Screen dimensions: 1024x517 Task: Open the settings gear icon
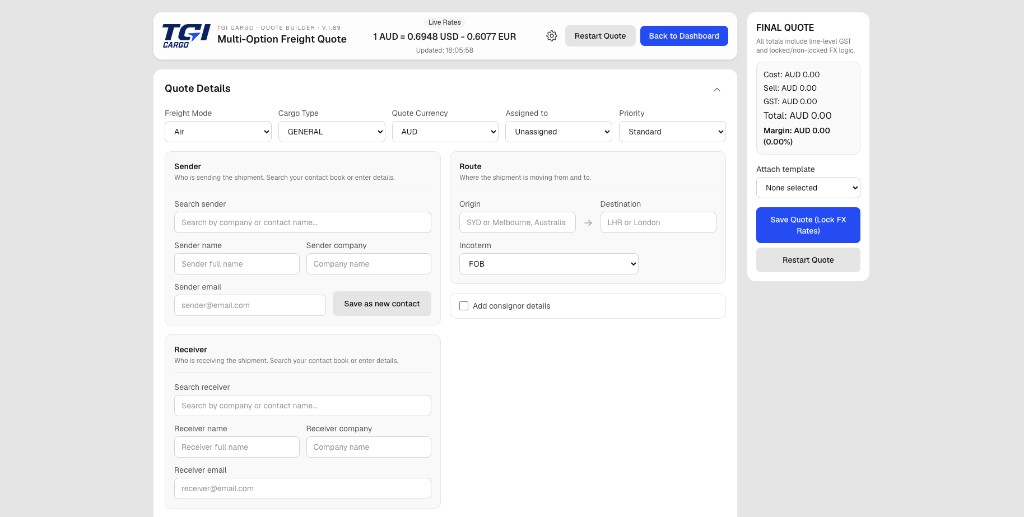click(551, 36)
